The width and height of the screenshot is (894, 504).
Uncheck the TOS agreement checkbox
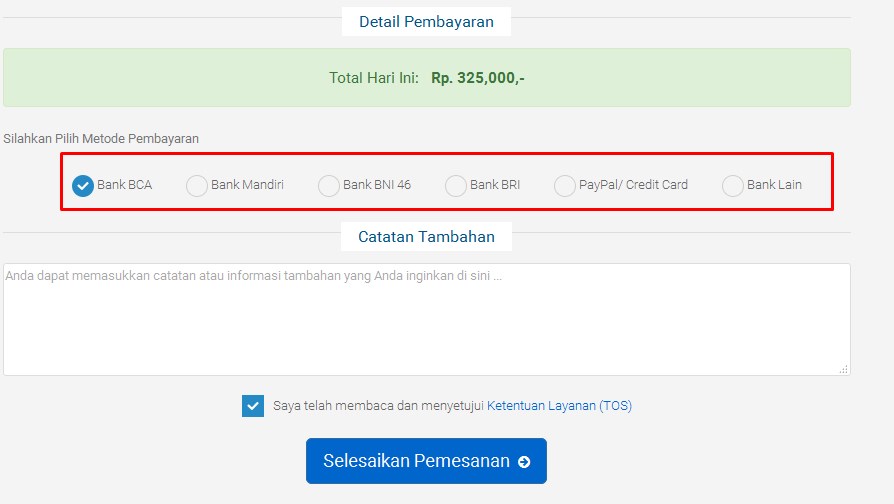click(253, 406)
